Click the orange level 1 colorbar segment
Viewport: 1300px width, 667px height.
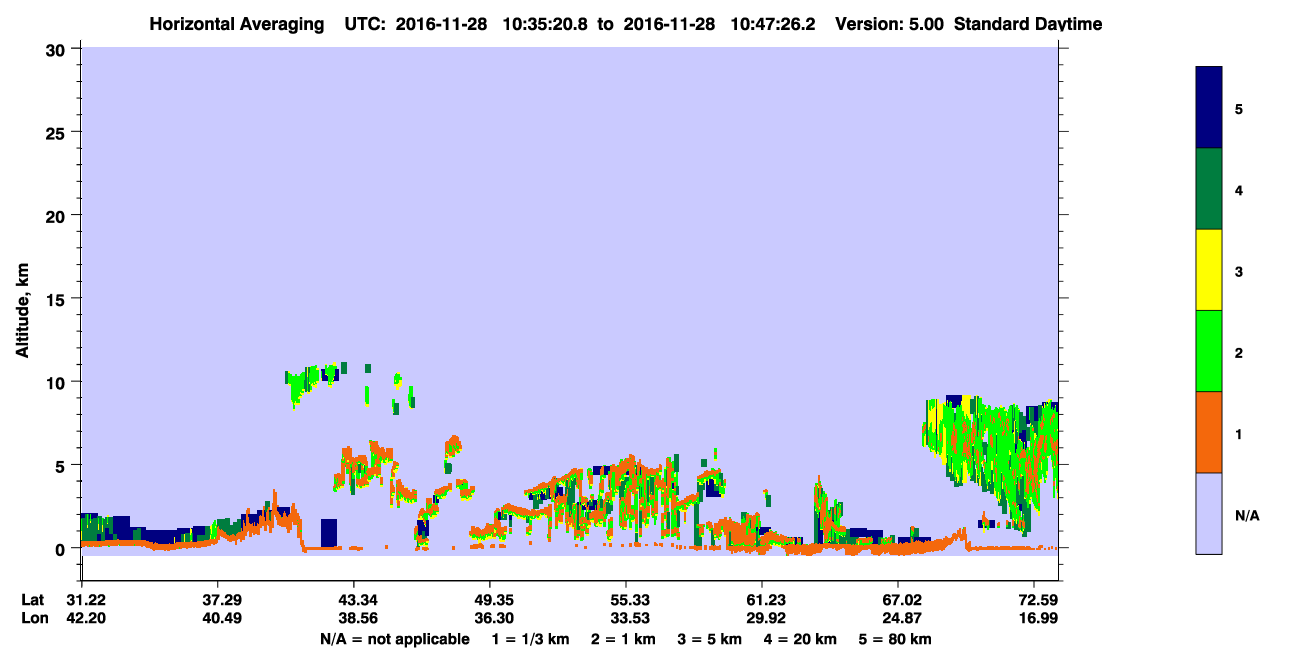tap(1209, 432)
